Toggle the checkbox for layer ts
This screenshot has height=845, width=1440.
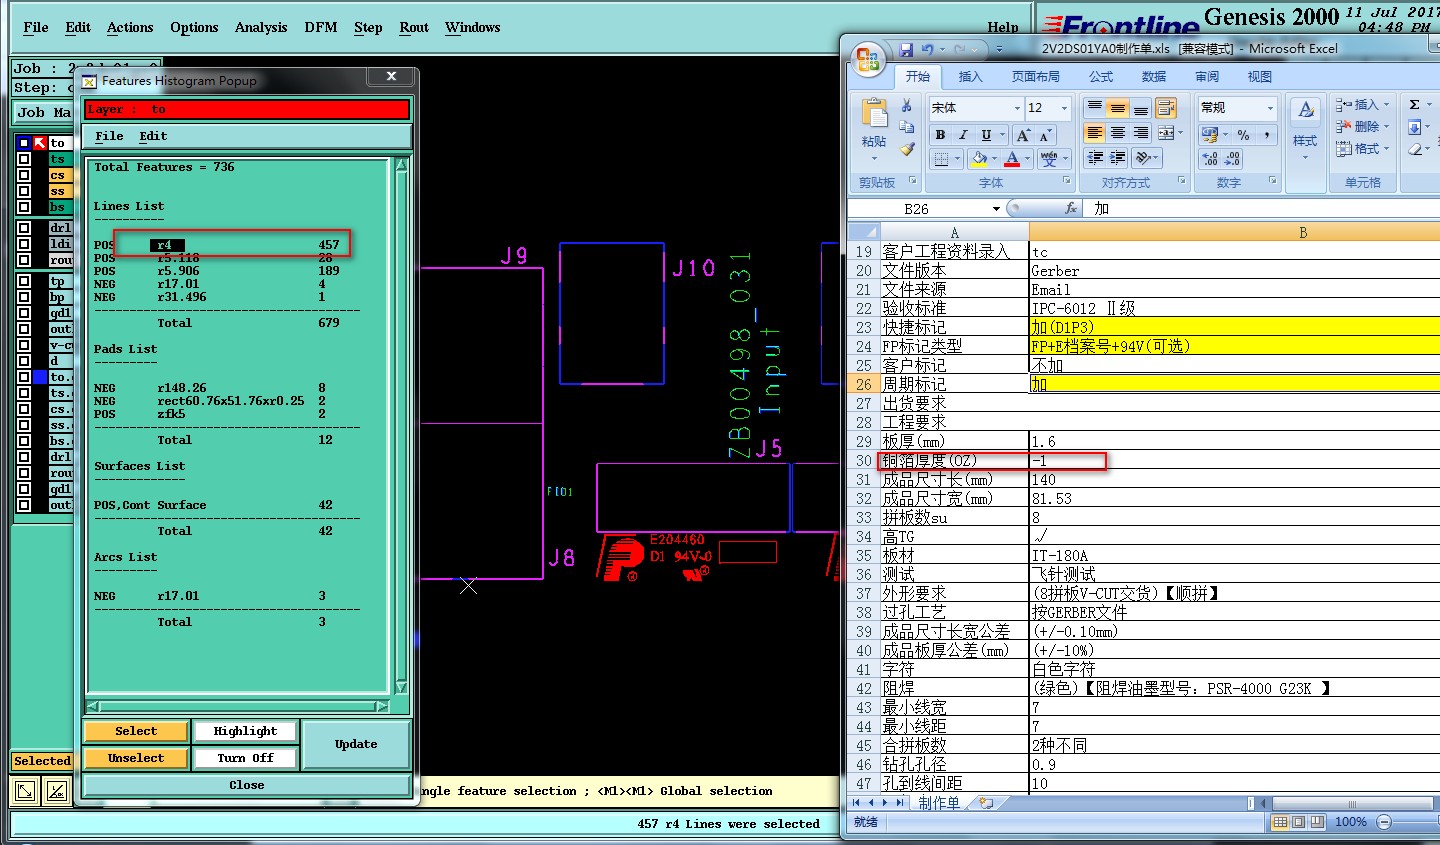click(24, 159)
